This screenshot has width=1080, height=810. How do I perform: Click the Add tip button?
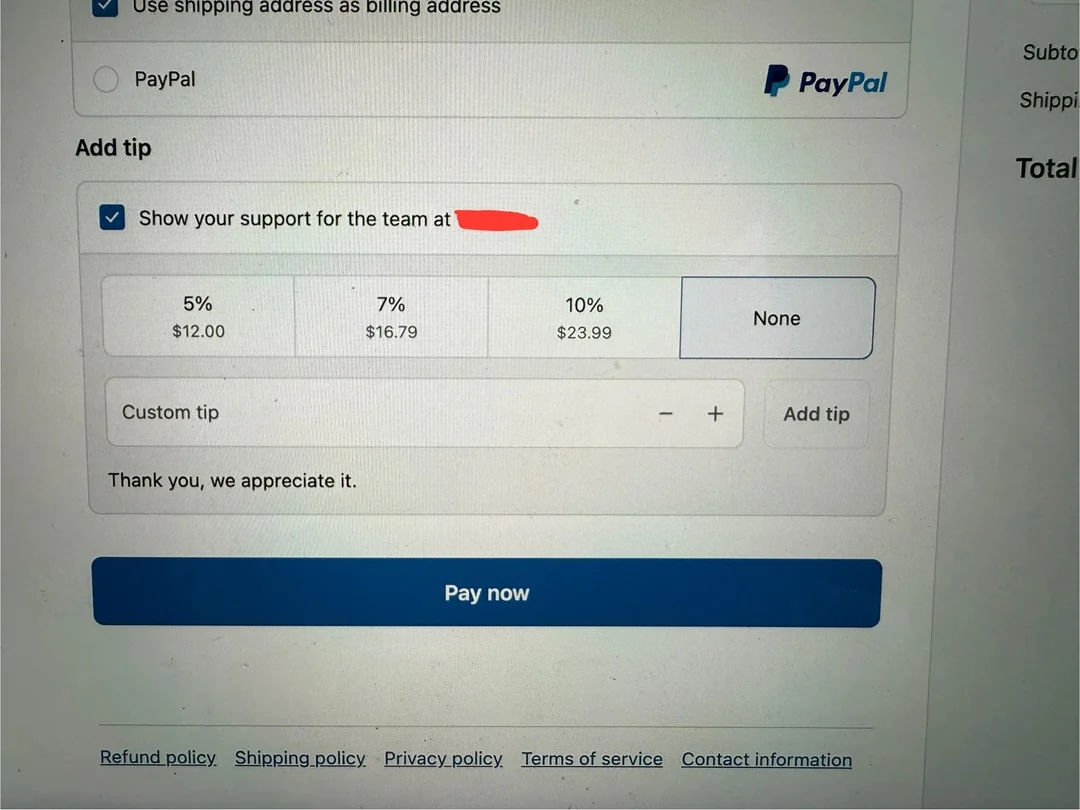click(816, 414)
